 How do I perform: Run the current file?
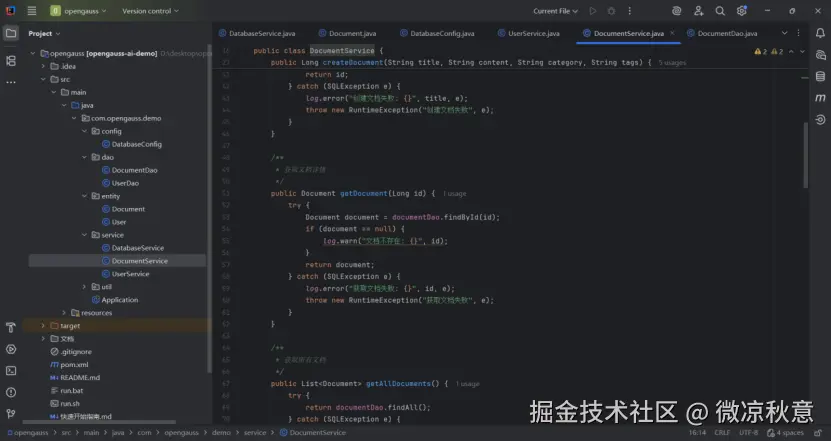point(593,11)
